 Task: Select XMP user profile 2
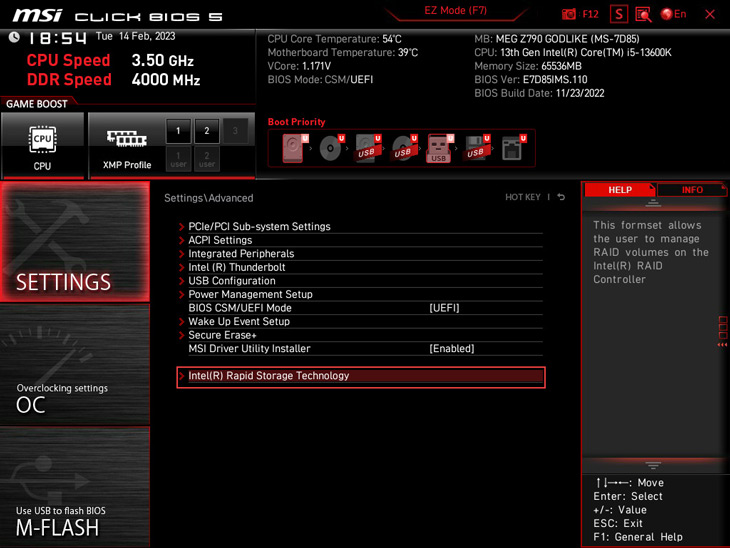(x=207, y=159)
